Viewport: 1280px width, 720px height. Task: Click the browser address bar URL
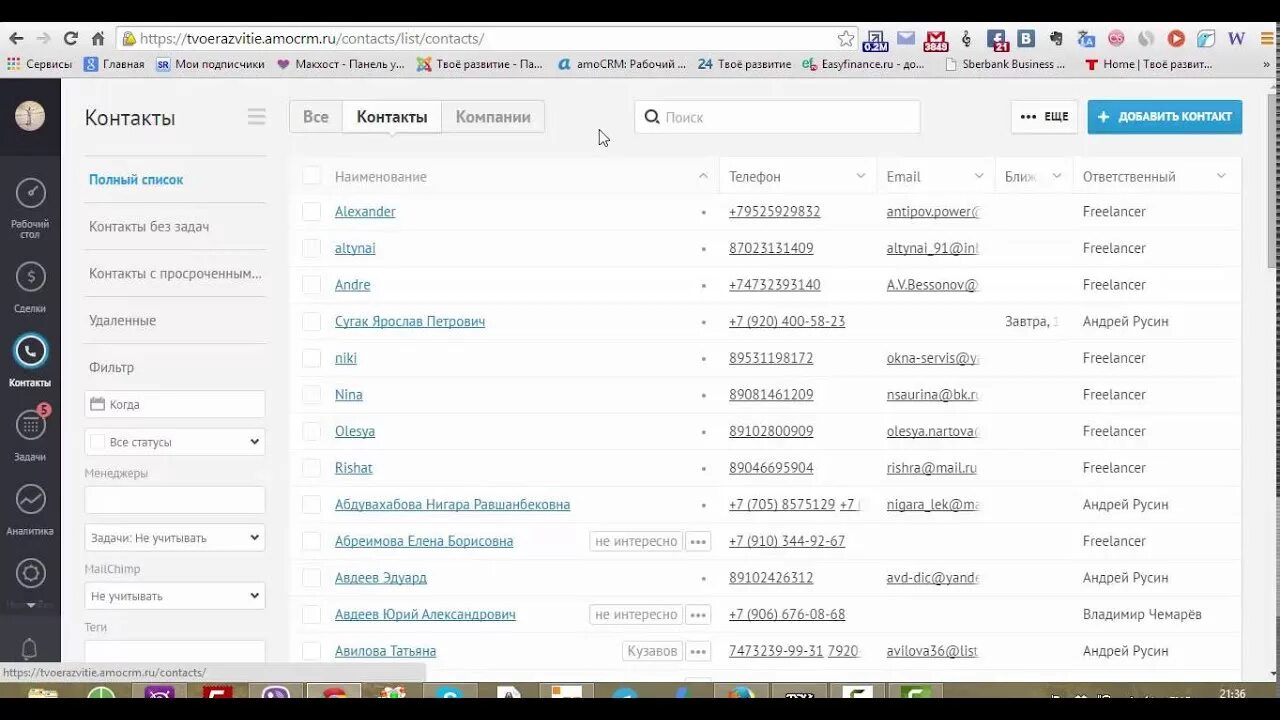tap(312, 39)
